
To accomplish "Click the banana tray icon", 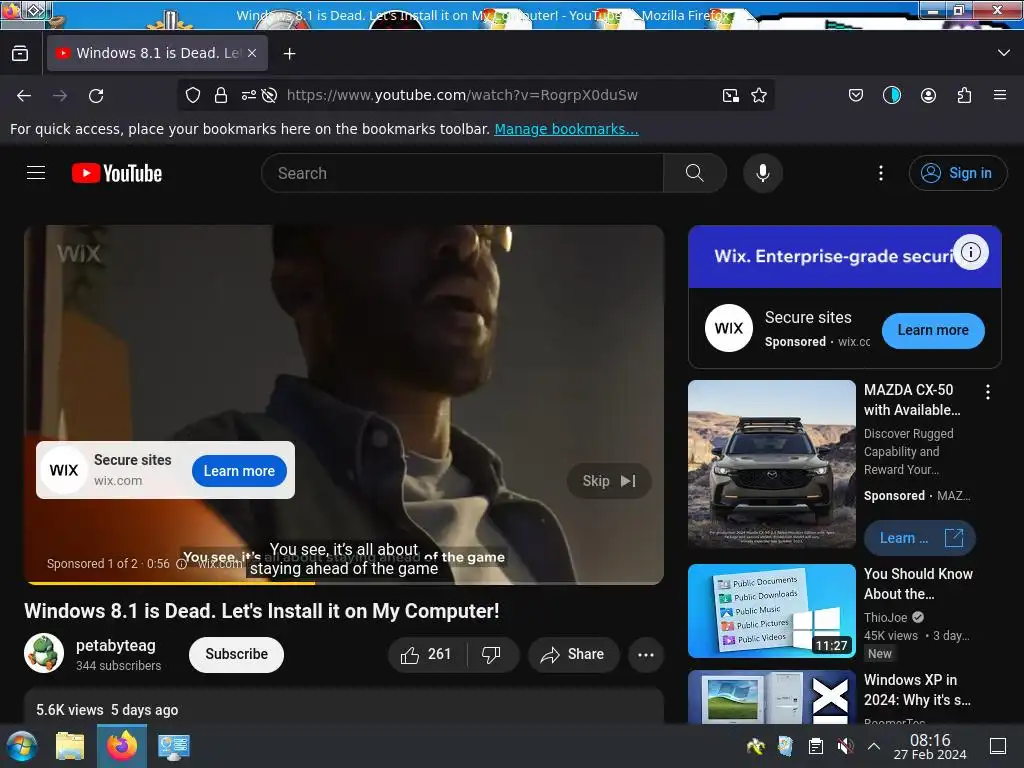I will [x=756, y=746].
